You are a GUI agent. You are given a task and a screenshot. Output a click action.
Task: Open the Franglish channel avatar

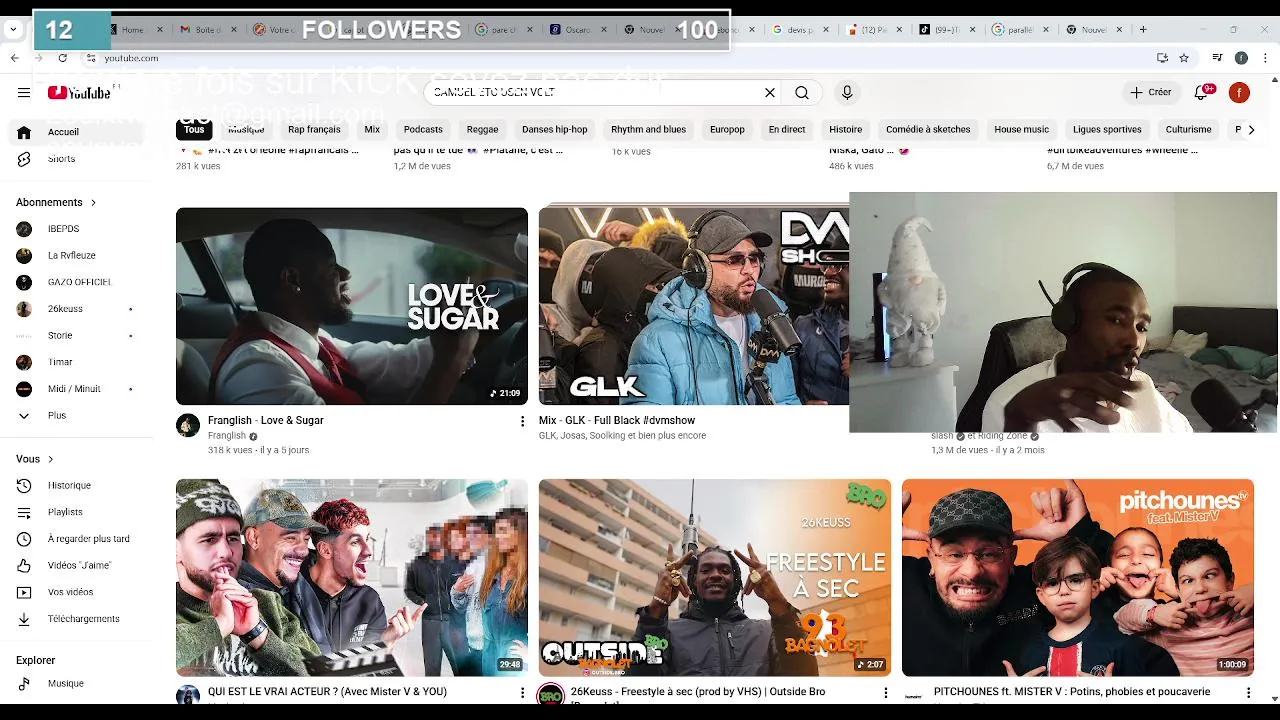coord(188,426)
